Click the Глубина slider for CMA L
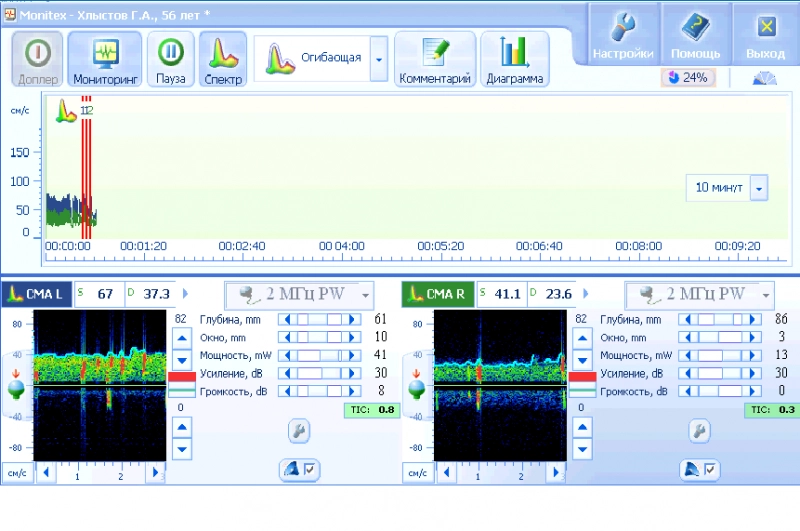Viewport: 800px width, 531px height. [318, 319]
